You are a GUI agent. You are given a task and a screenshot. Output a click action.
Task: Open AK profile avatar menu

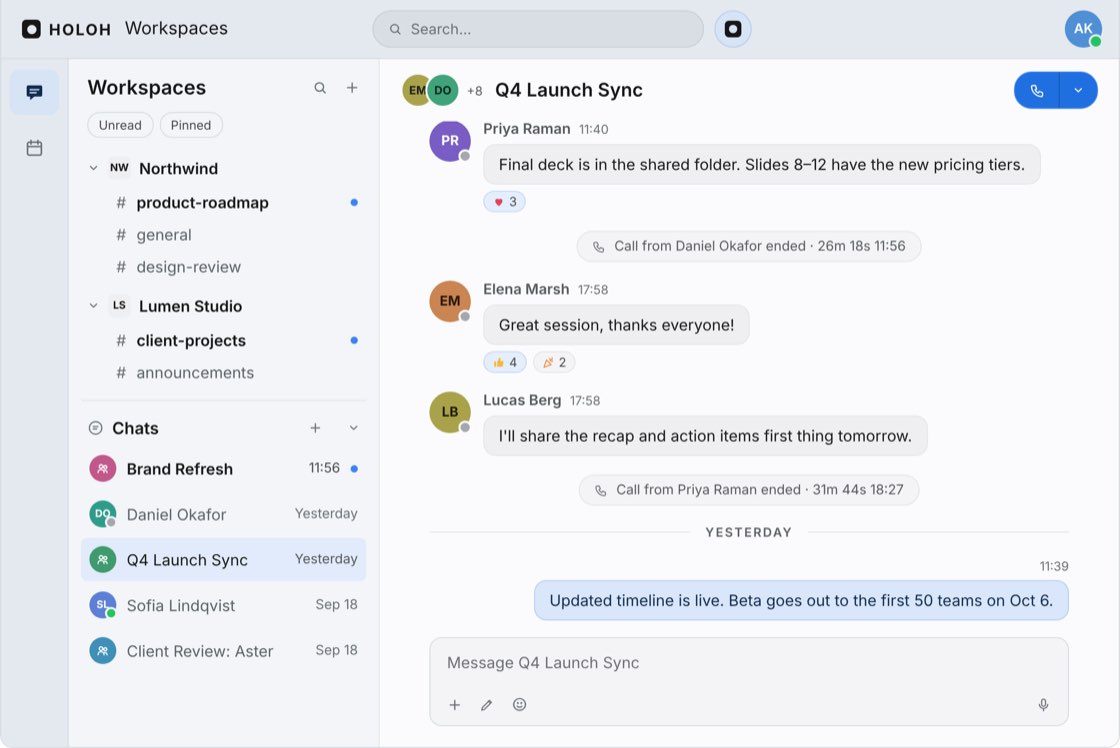click(x=1083, y=29)
